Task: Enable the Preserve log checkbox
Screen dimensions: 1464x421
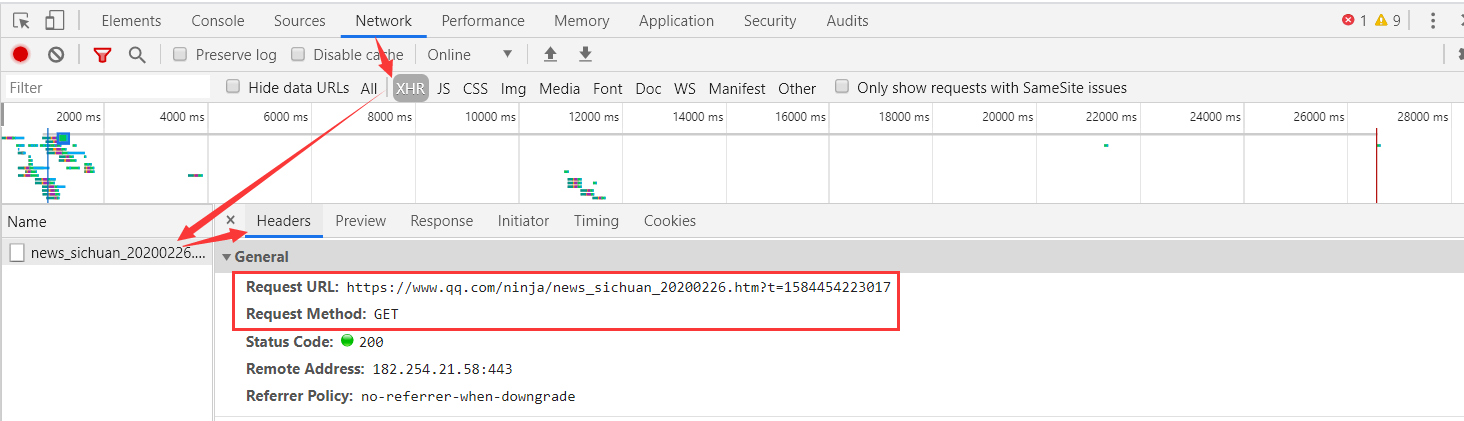Action: click(180, 55)
